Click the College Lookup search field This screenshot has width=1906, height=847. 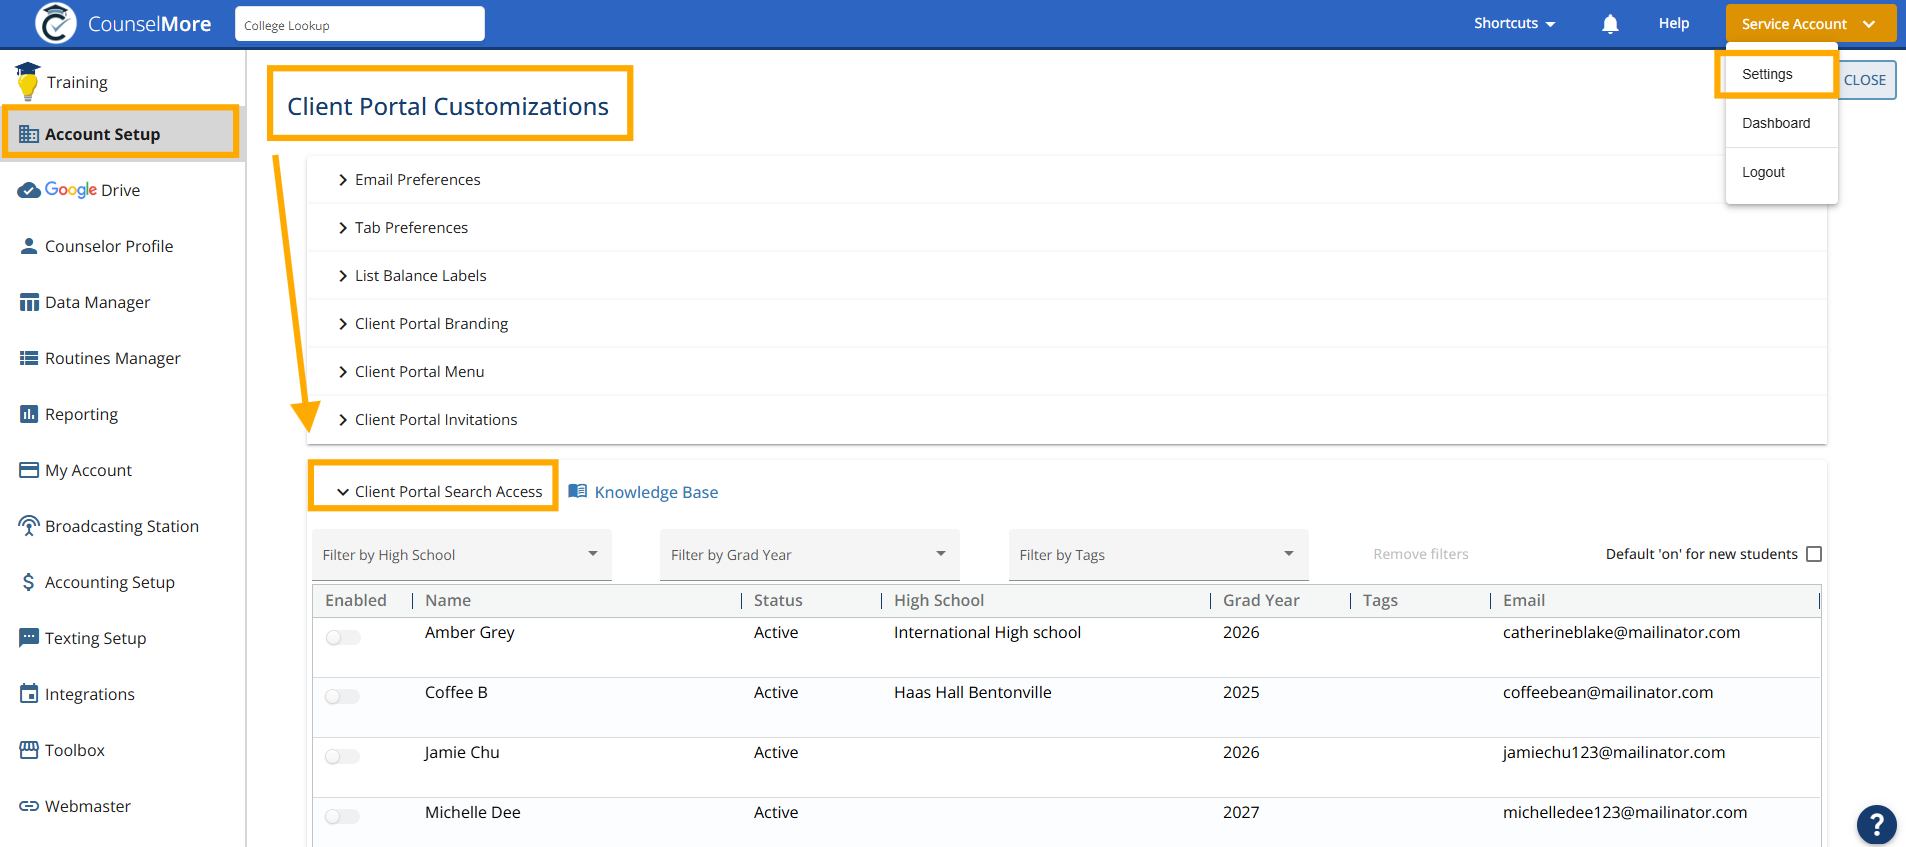coord(360,24)
